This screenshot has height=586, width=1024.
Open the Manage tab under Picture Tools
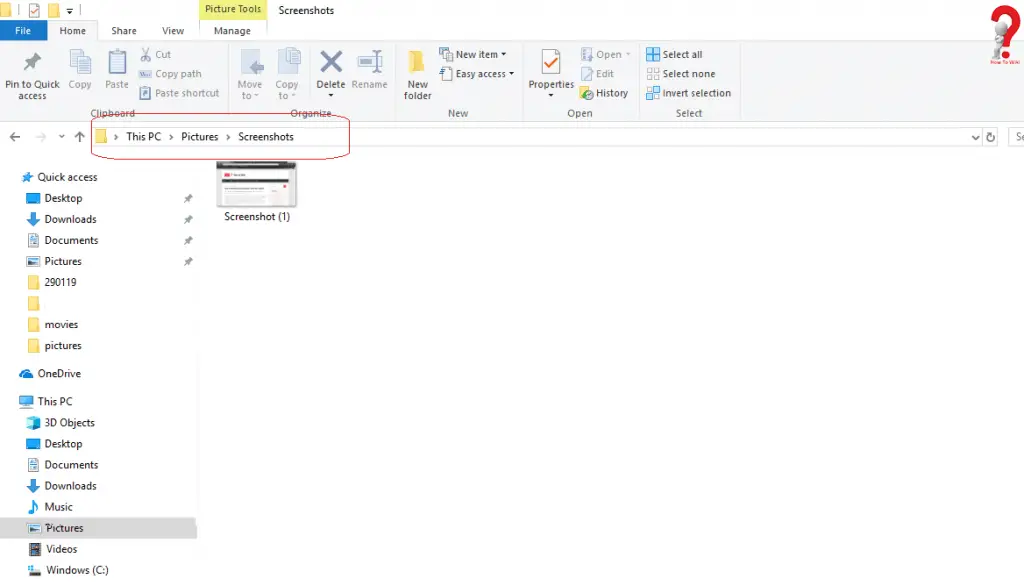pyautogui.click(x=232, y=30)
